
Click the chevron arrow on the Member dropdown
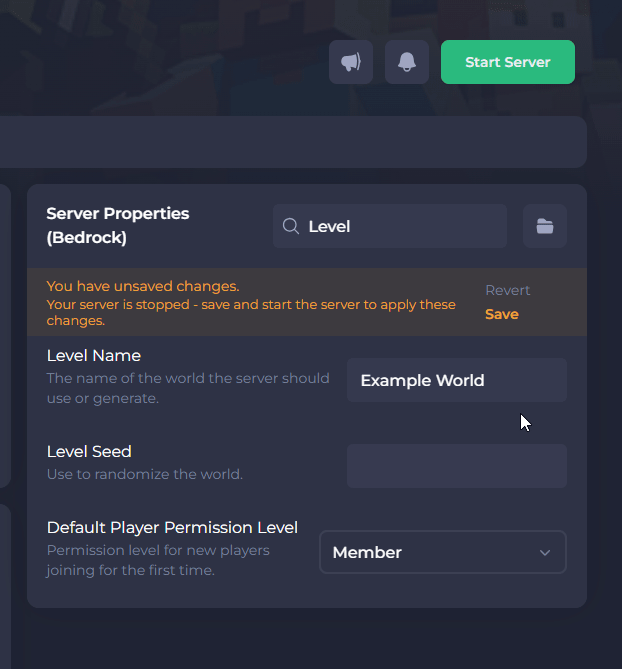tap(545, 553)
